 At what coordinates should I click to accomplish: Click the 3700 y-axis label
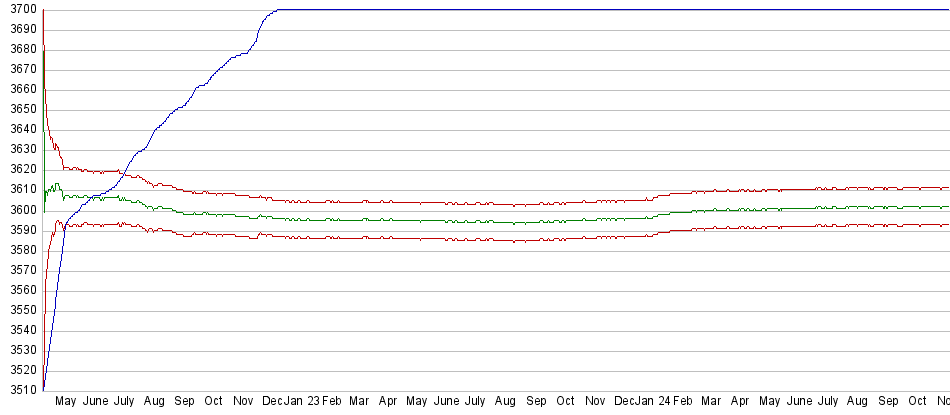click(x=19, y=9)
